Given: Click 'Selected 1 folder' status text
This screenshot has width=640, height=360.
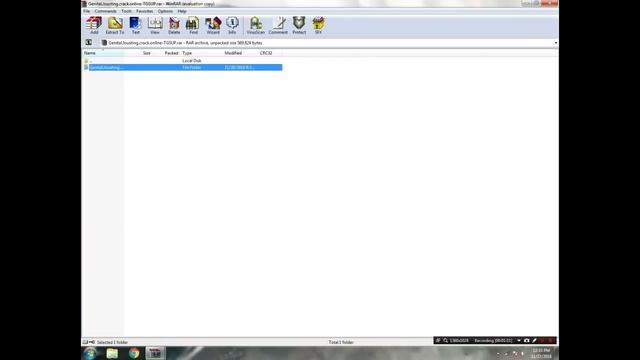Looking at the screenshot, I should pyautogui.click(x=112, y=342).
